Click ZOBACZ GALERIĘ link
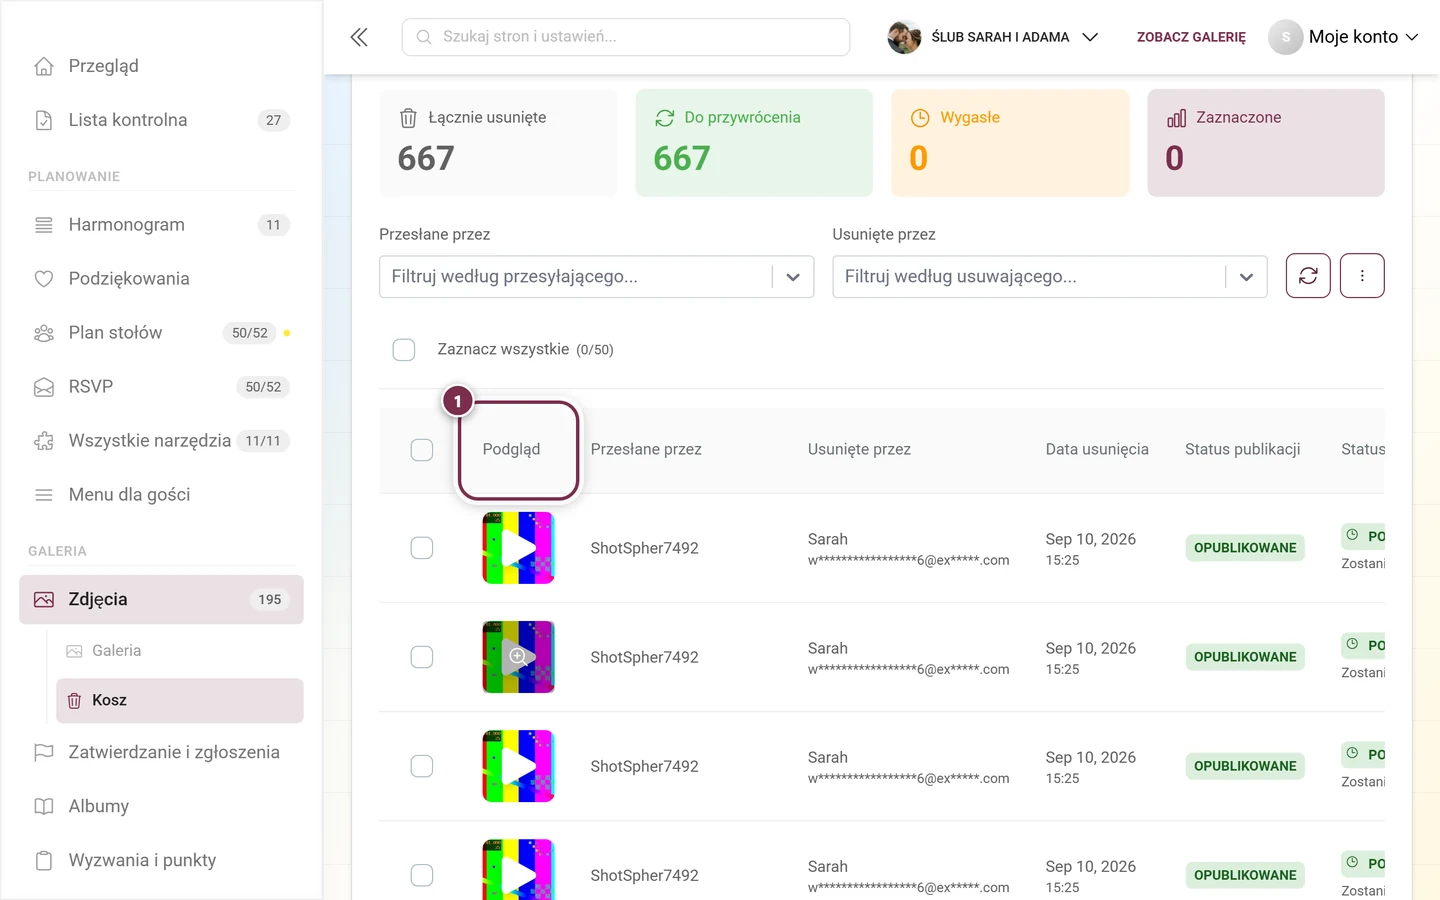This screenshot has width=1440, height=900. coord(1191,37)
